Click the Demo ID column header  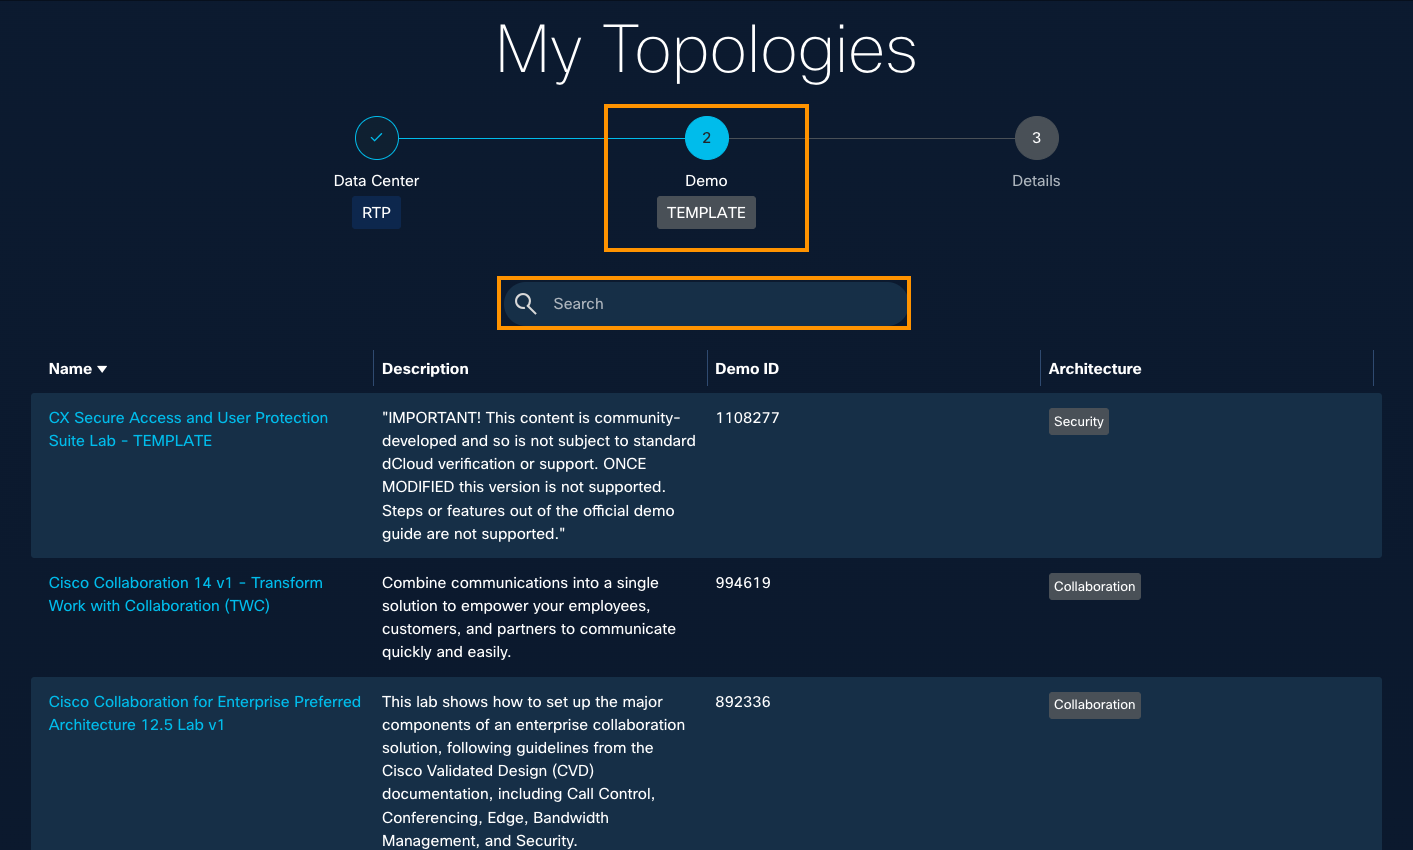747,369
